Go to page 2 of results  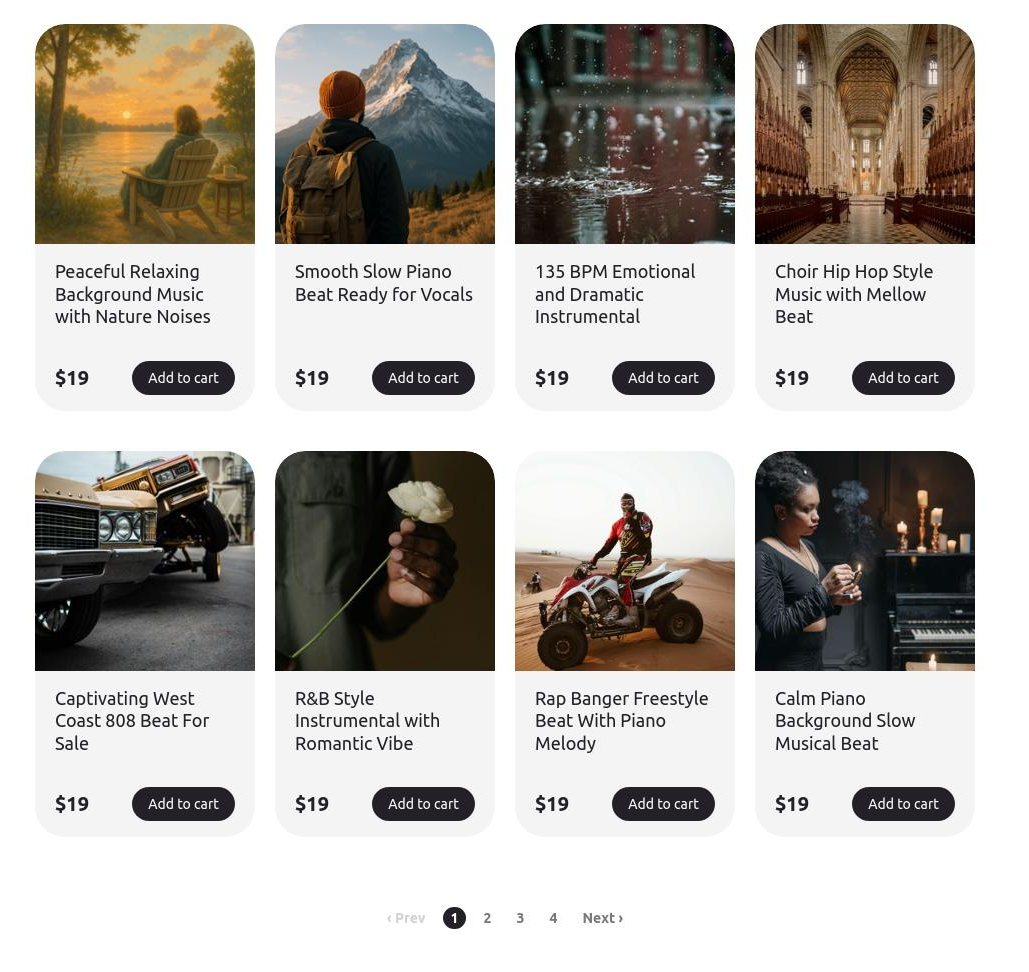(x=487, y=918)
